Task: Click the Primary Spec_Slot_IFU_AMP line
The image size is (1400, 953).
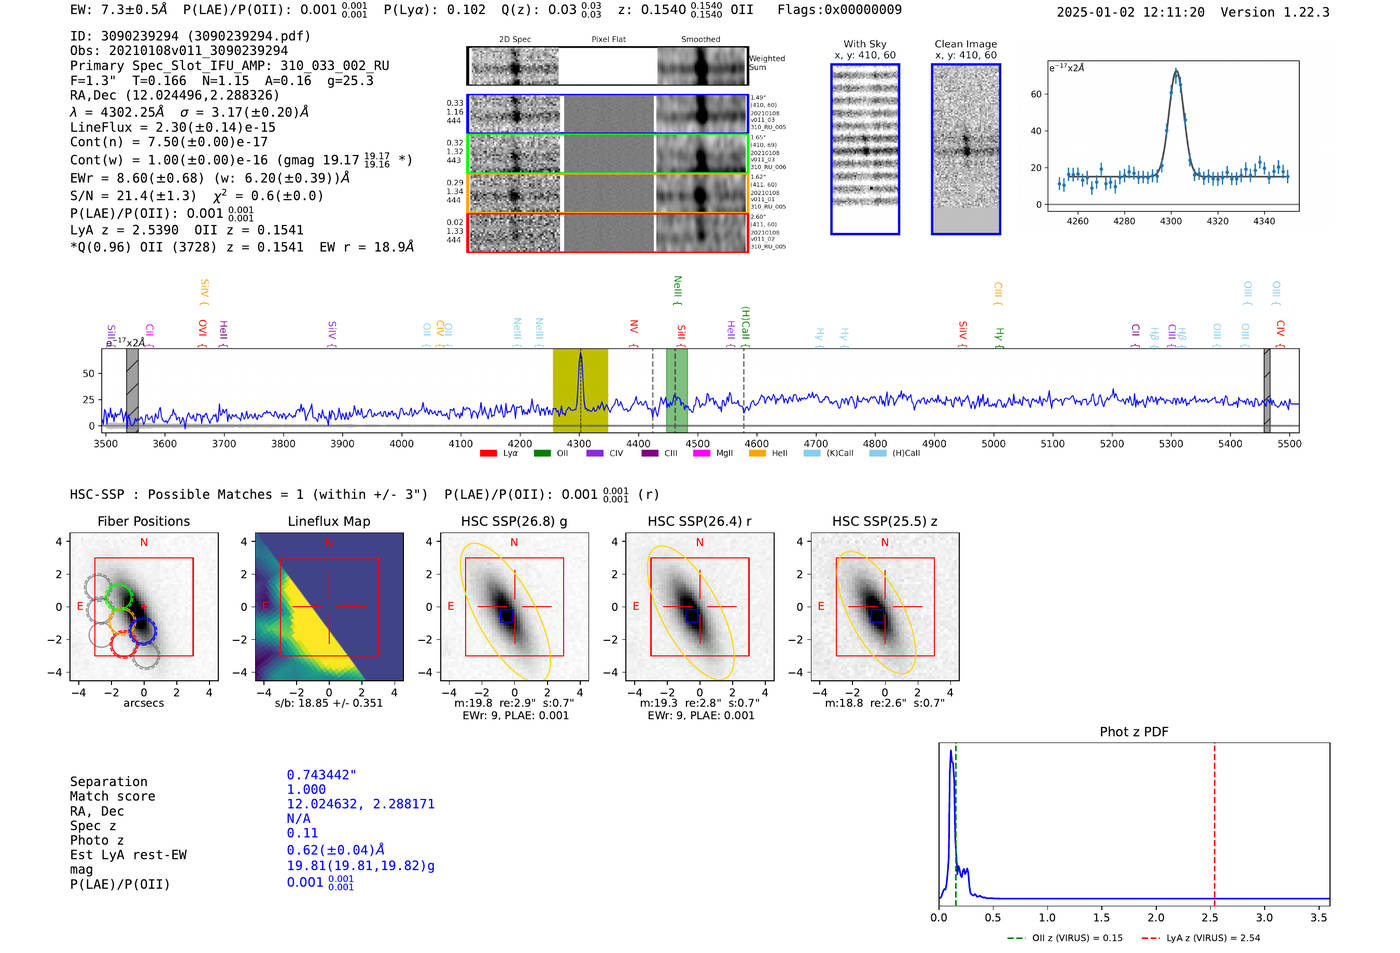Action: (x=230, y=66)
